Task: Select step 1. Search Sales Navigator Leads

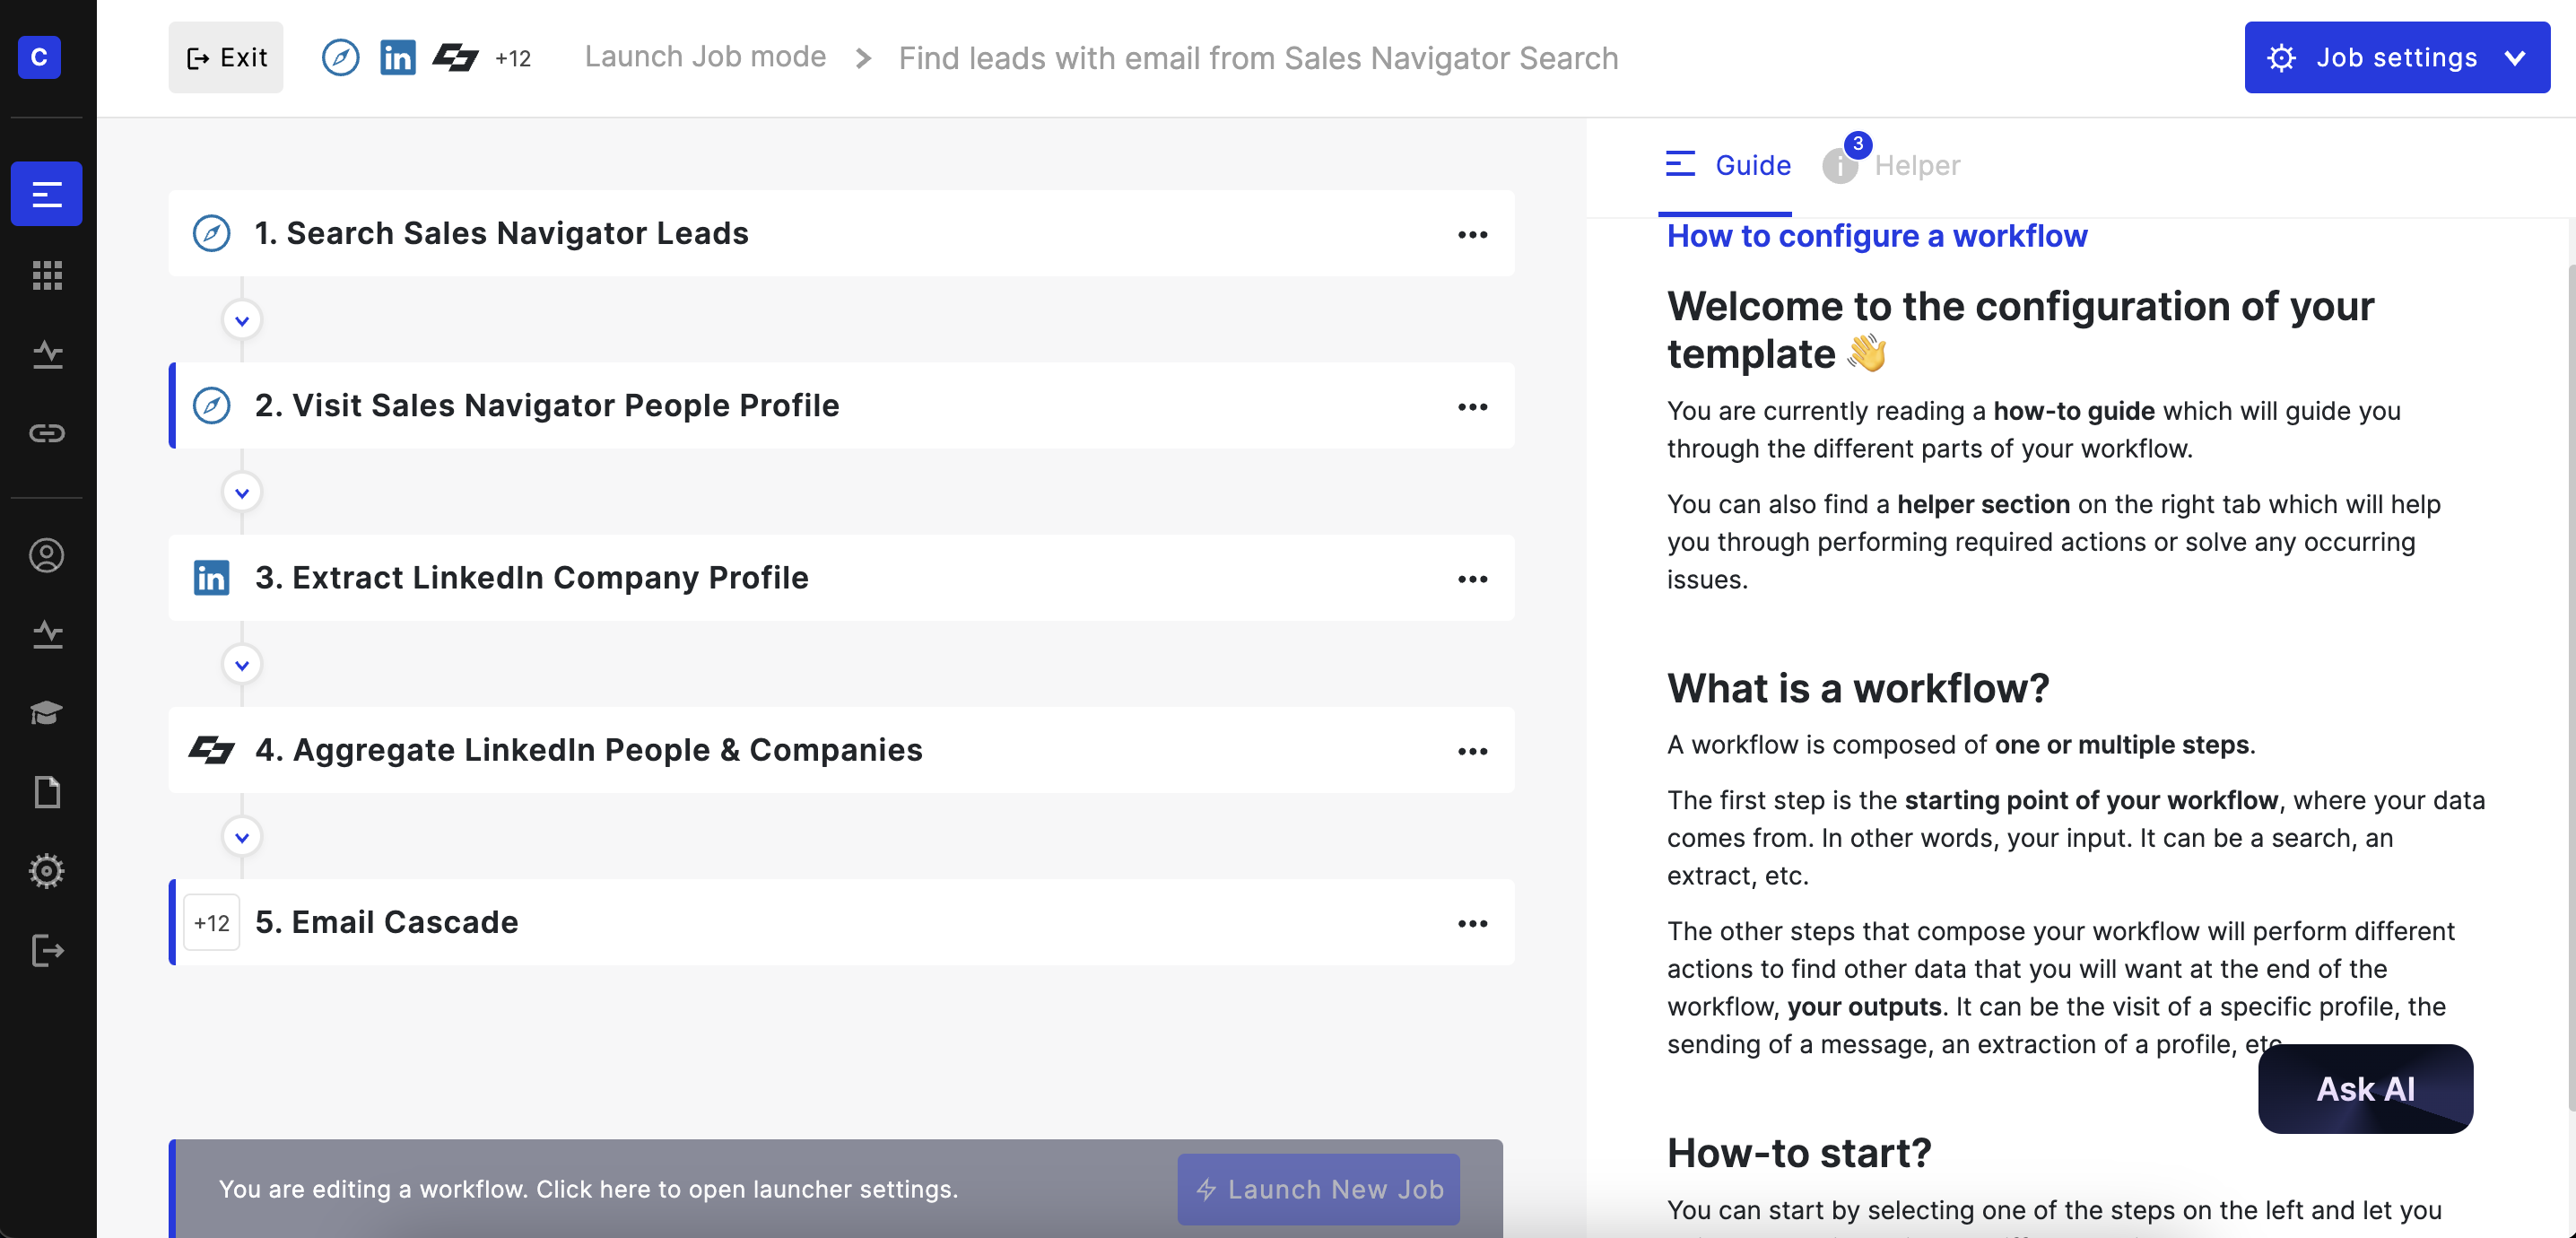Action: tap(842, 233)
